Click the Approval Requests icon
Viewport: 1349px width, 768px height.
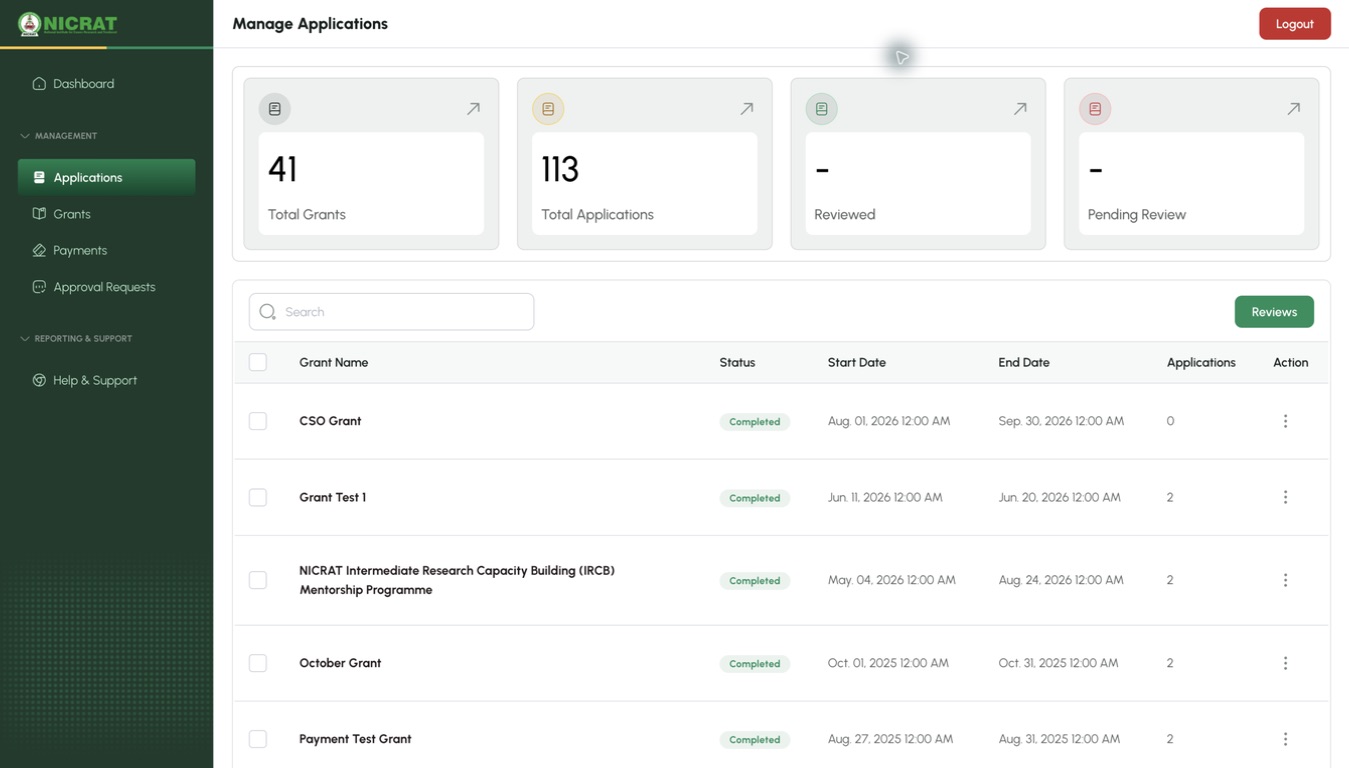(39, 287)
